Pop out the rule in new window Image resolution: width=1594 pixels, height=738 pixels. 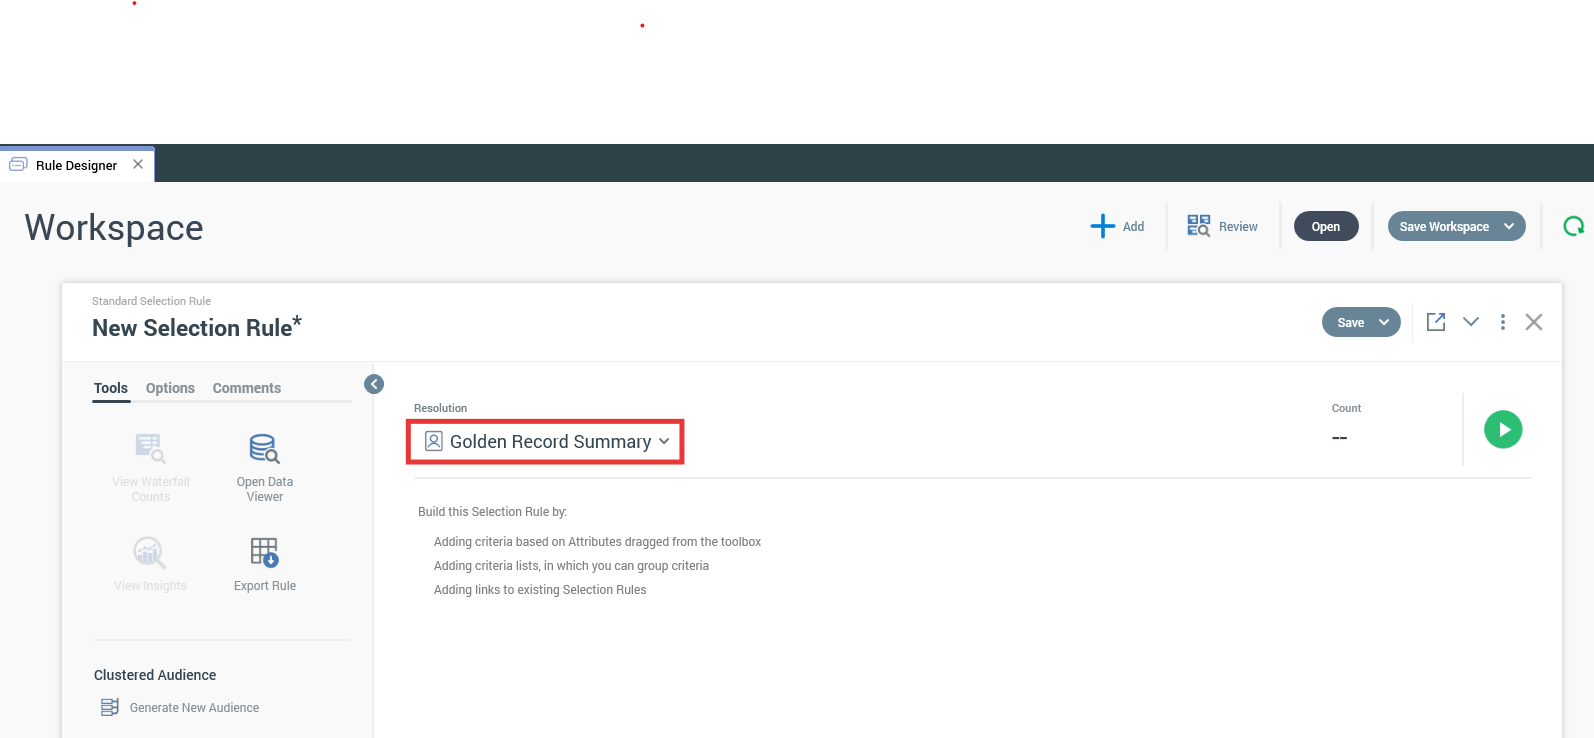tap(1436, 322)
